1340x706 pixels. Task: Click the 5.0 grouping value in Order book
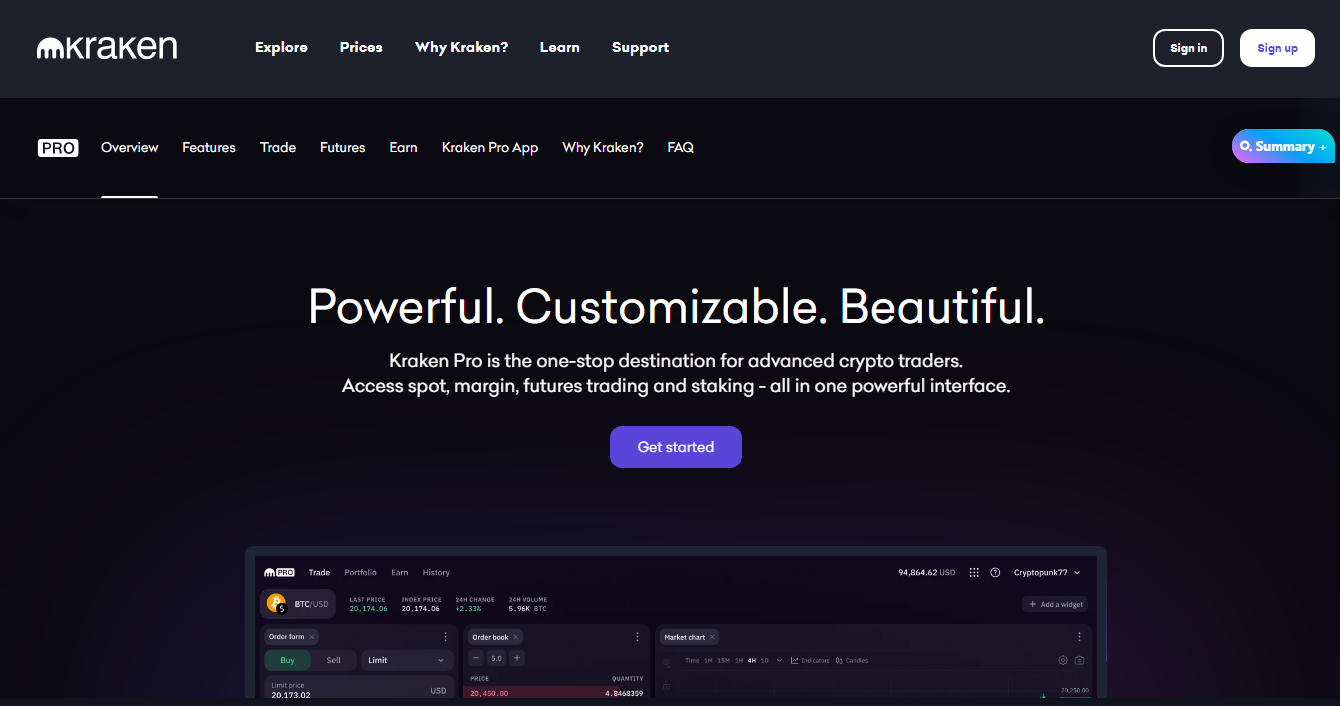click(497, 658)
